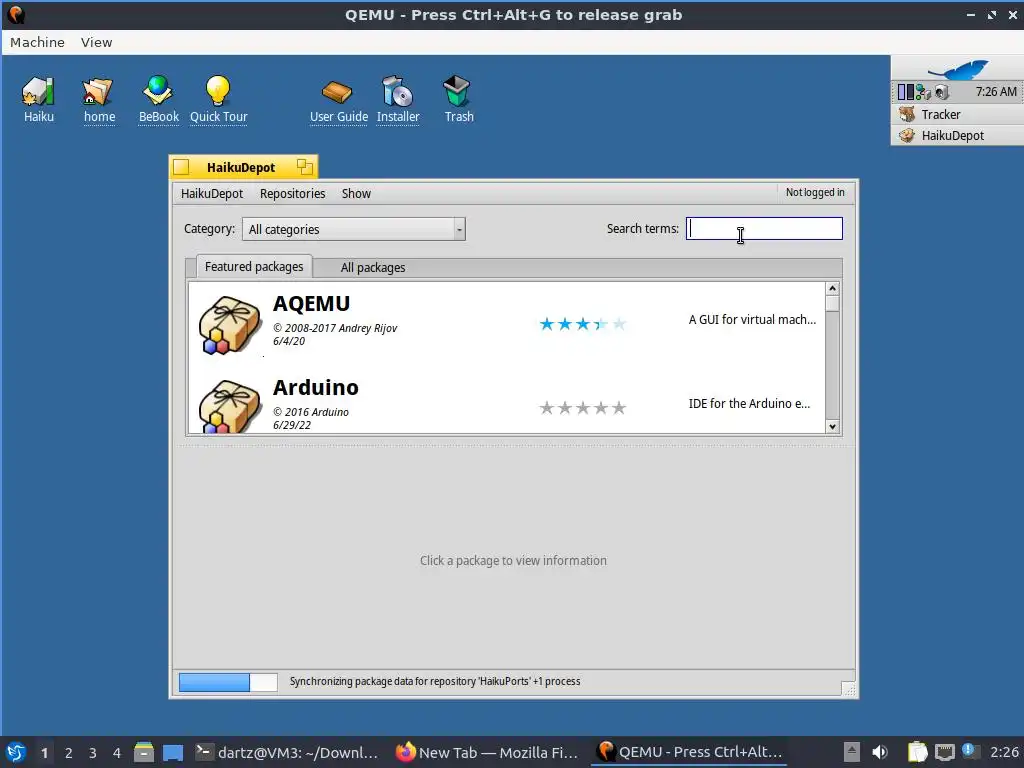1024x768 pixels.
Task: Click the network status icon in Deskbar tray
Action: 923,92
